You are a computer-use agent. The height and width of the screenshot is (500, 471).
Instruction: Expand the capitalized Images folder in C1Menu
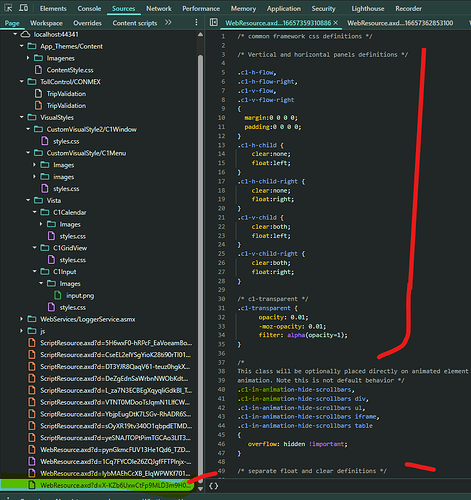[x=34, y=165]
